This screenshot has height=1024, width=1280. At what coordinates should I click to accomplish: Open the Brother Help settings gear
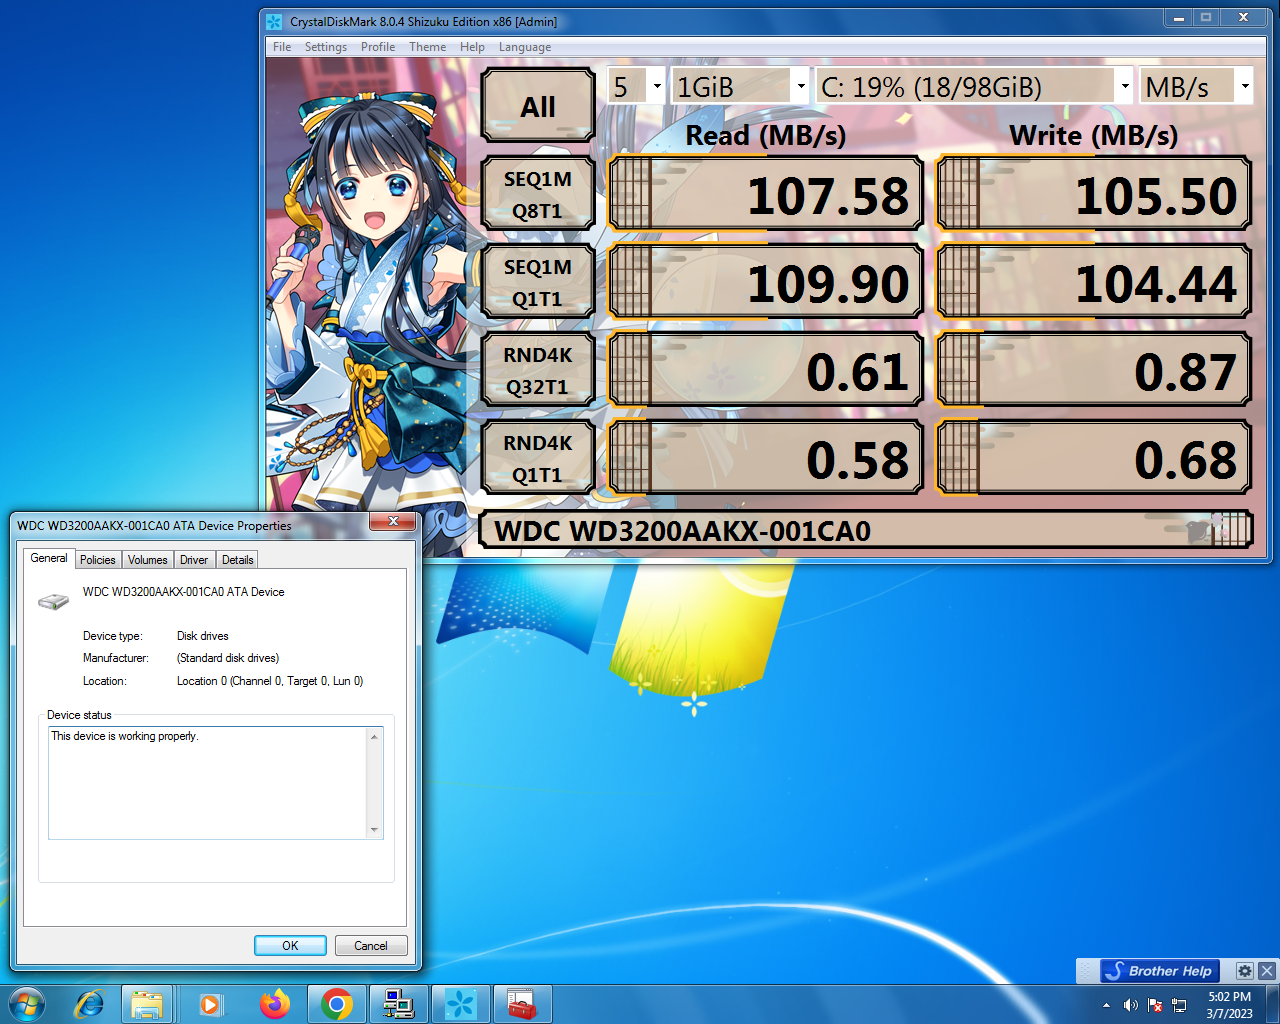pyautogui.click(x=1244, y=971)
